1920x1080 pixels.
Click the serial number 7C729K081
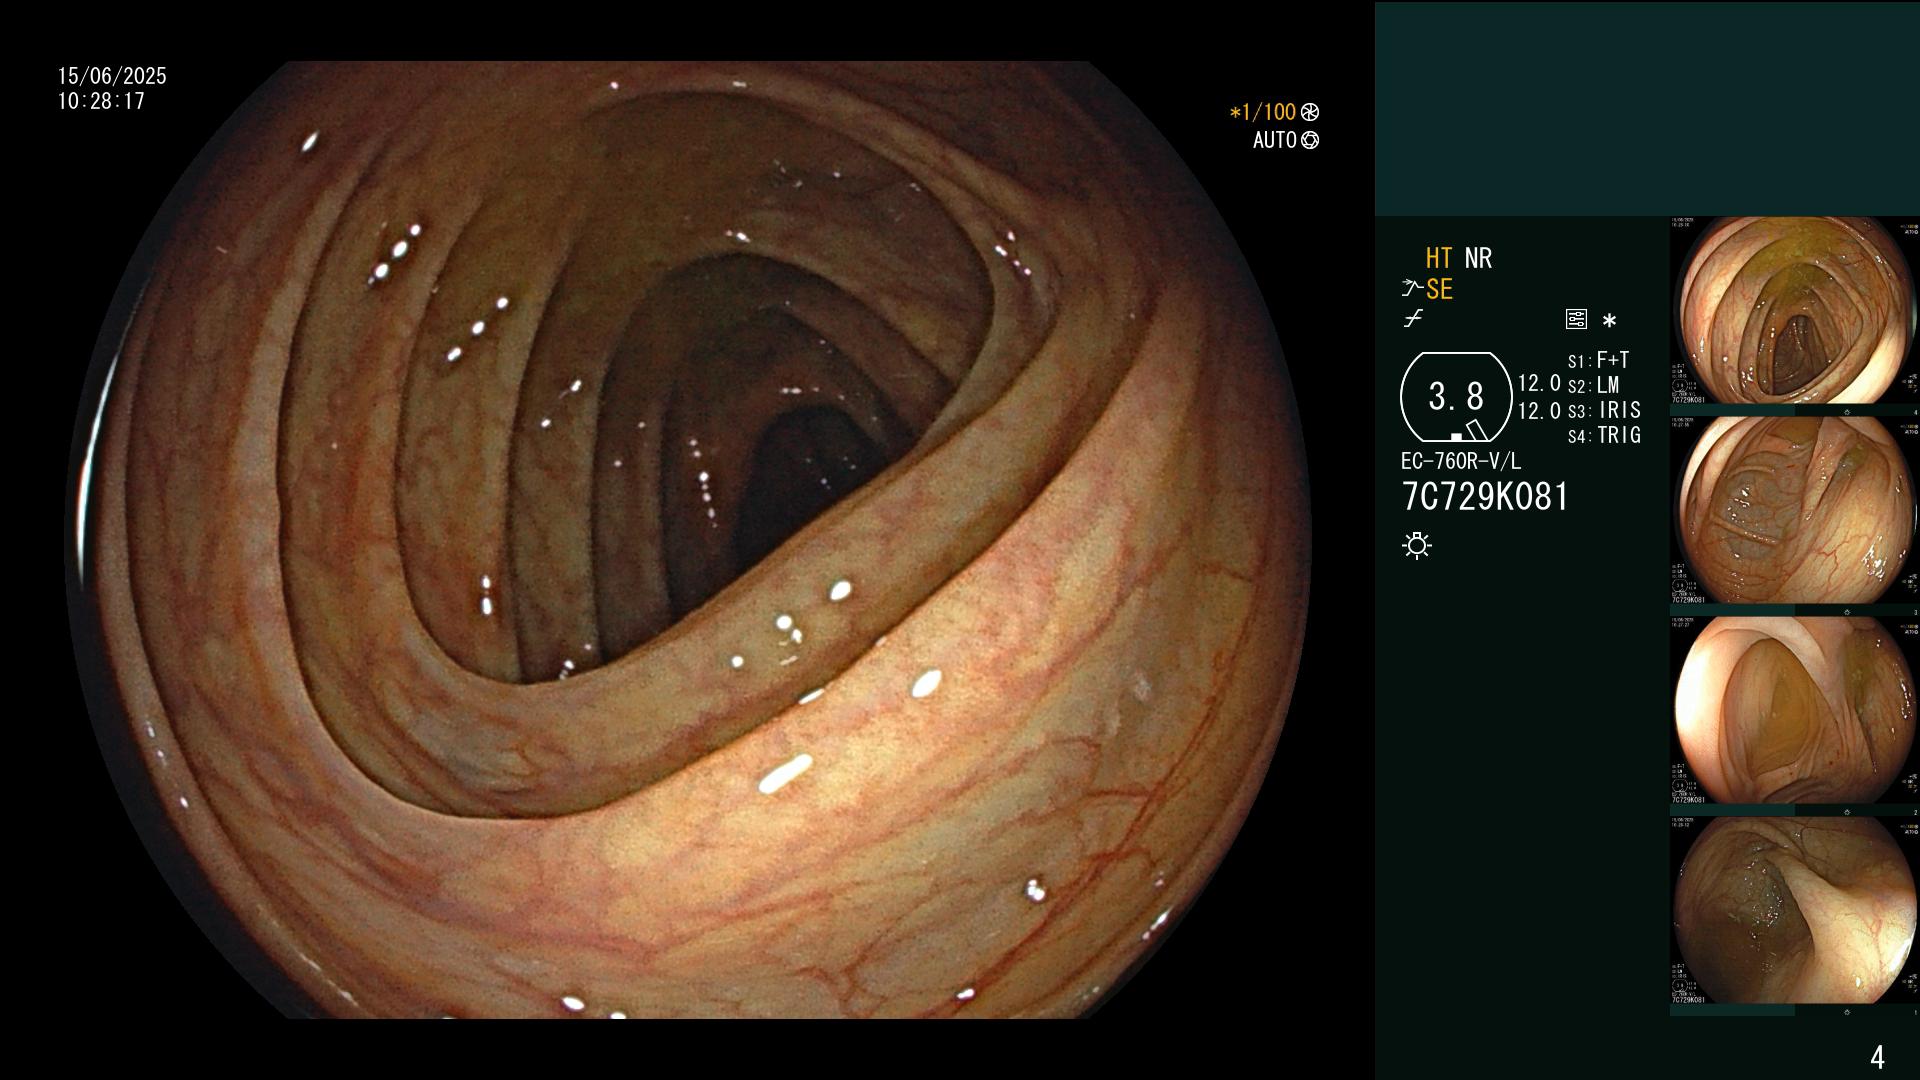1485,496
